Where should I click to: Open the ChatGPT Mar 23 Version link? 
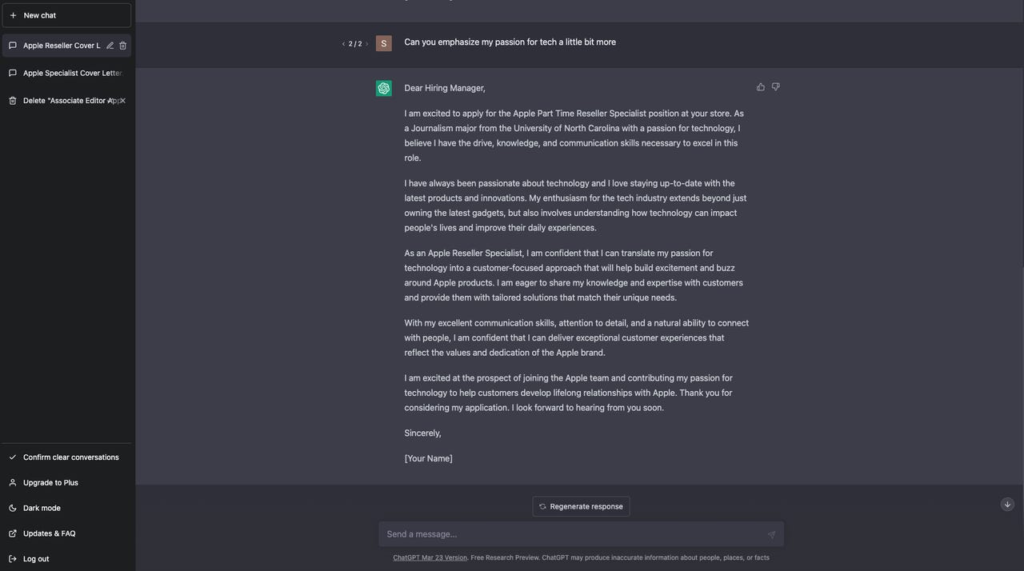[x=430, y=558]
